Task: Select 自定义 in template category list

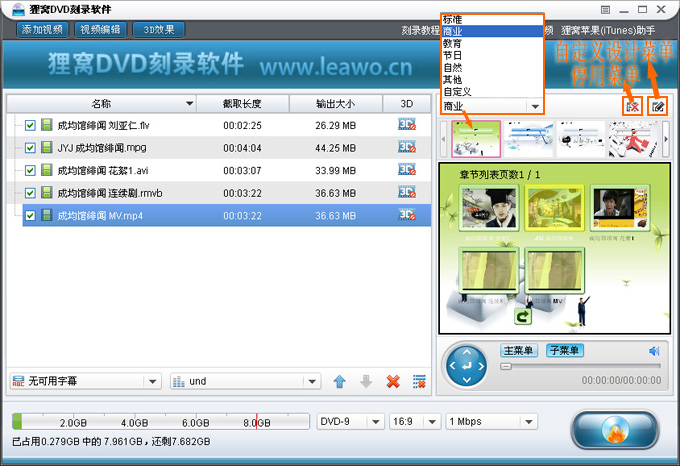Action: [492, 92]
